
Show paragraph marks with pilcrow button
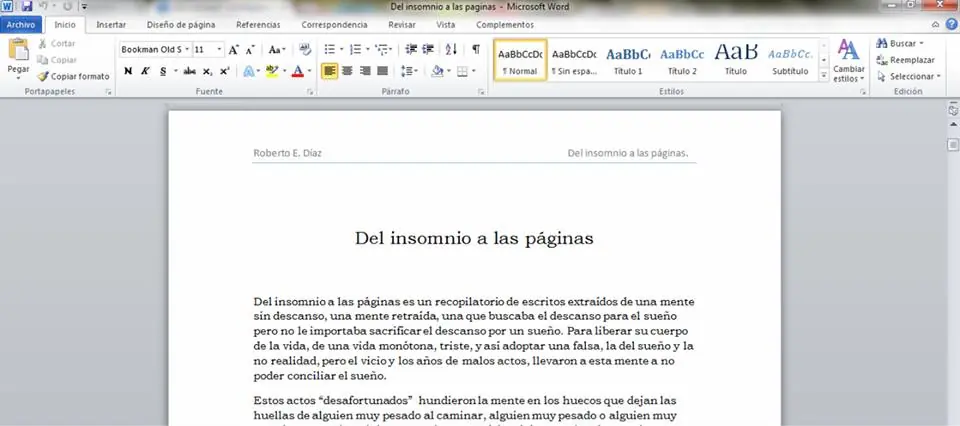[475, 49]
